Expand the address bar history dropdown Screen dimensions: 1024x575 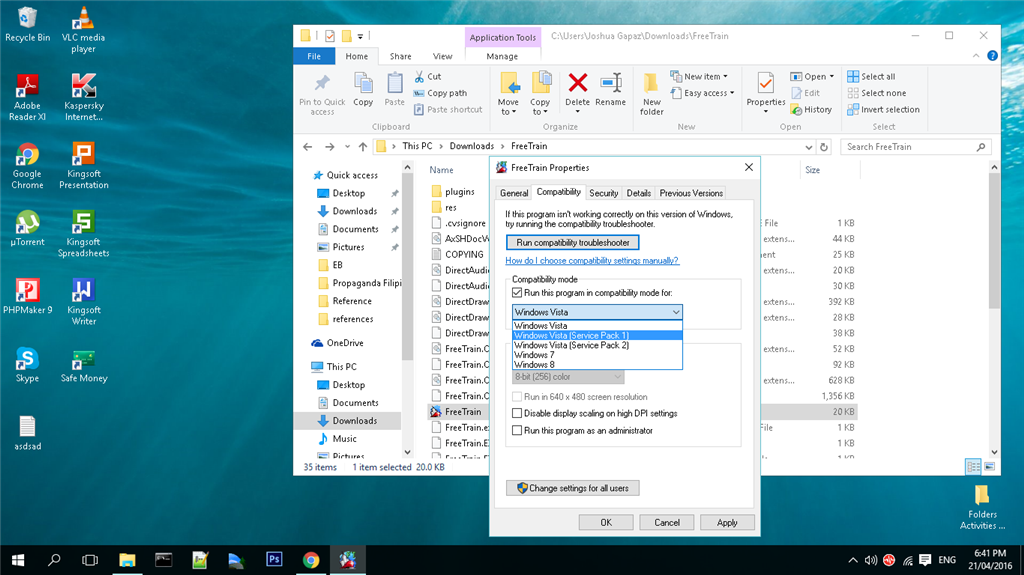[x=808, y=147]
